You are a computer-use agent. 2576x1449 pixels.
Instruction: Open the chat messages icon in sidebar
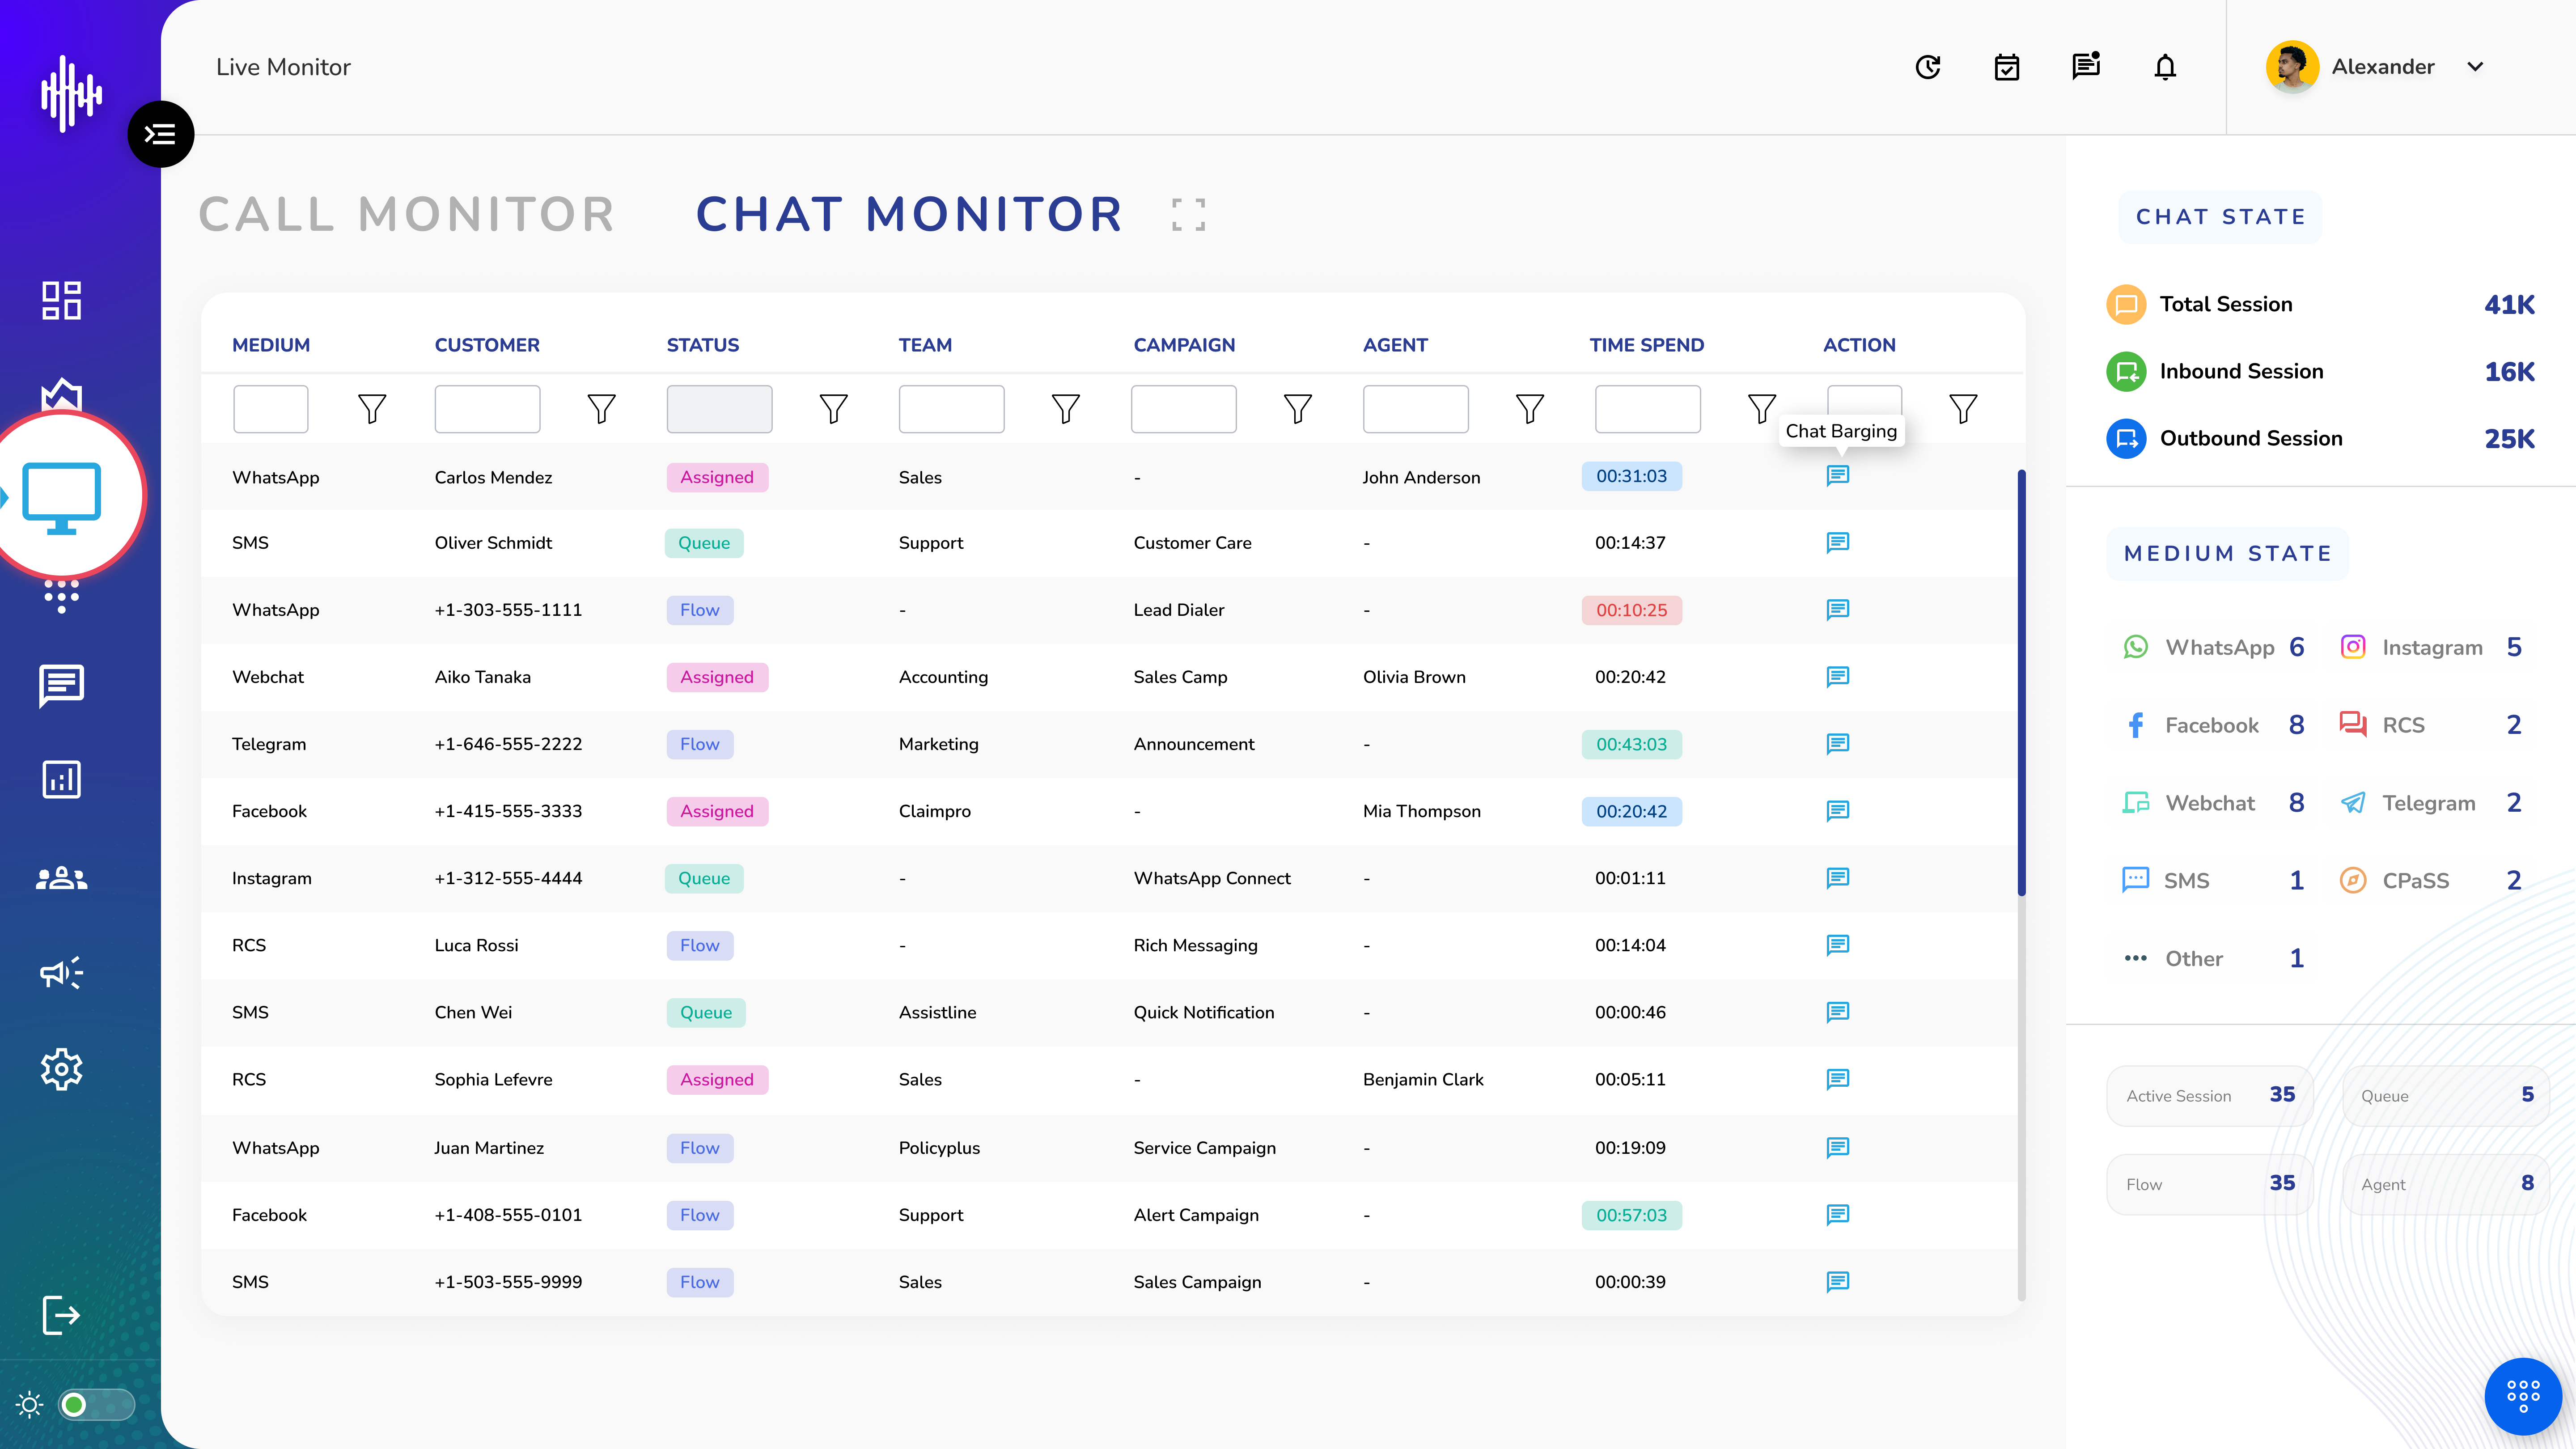[61, 686]
